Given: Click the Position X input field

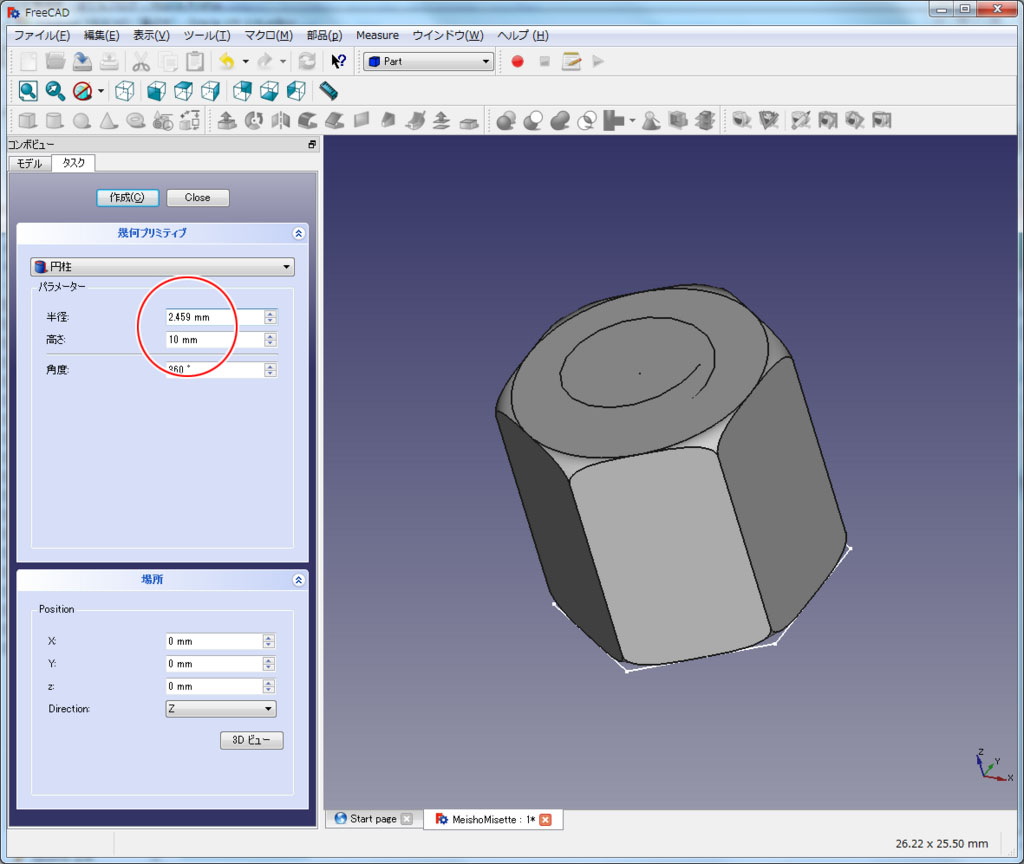Looking at the screenshot, I should (x=214, y=641).
